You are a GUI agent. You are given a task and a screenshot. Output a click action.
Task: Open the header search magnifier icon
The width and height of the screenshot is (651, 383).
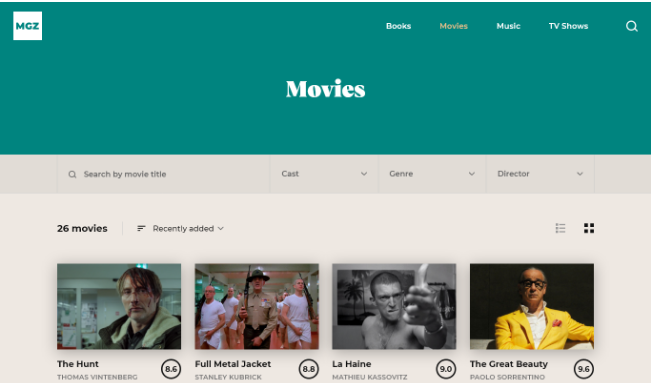(x=631, y=26)
